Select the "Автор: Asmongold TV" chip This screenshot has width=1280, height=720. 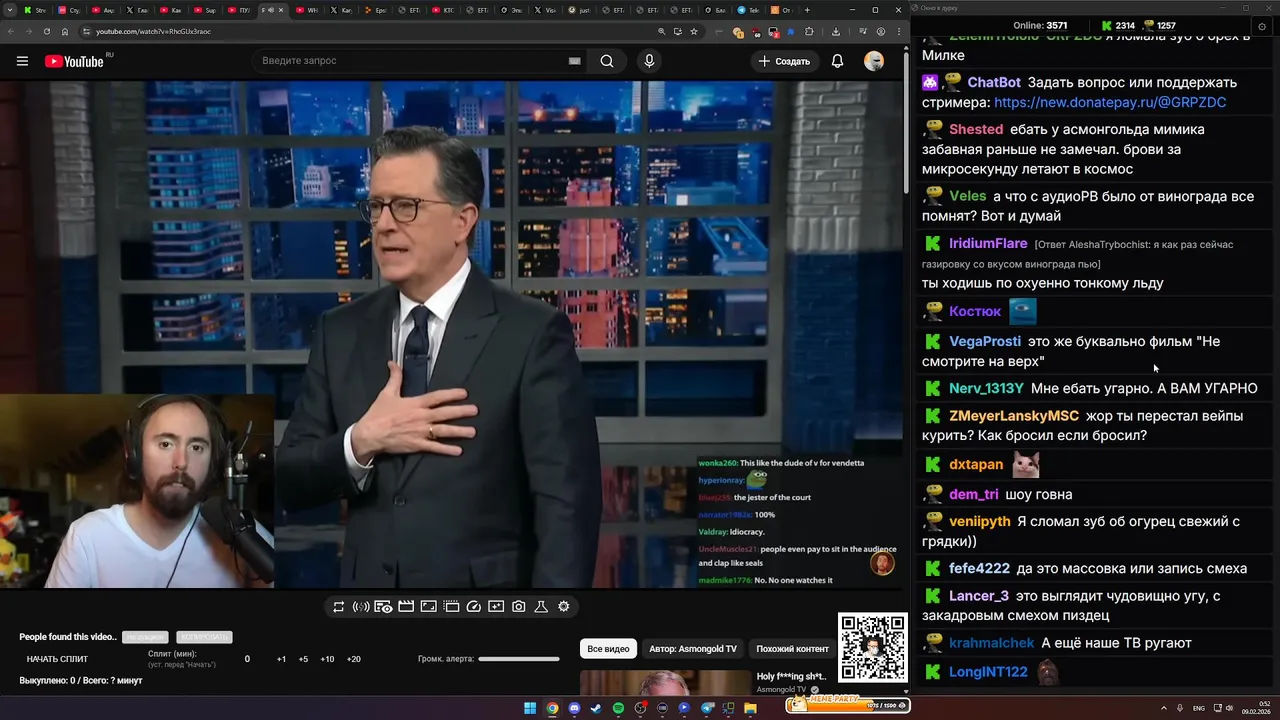click(693, 649)
